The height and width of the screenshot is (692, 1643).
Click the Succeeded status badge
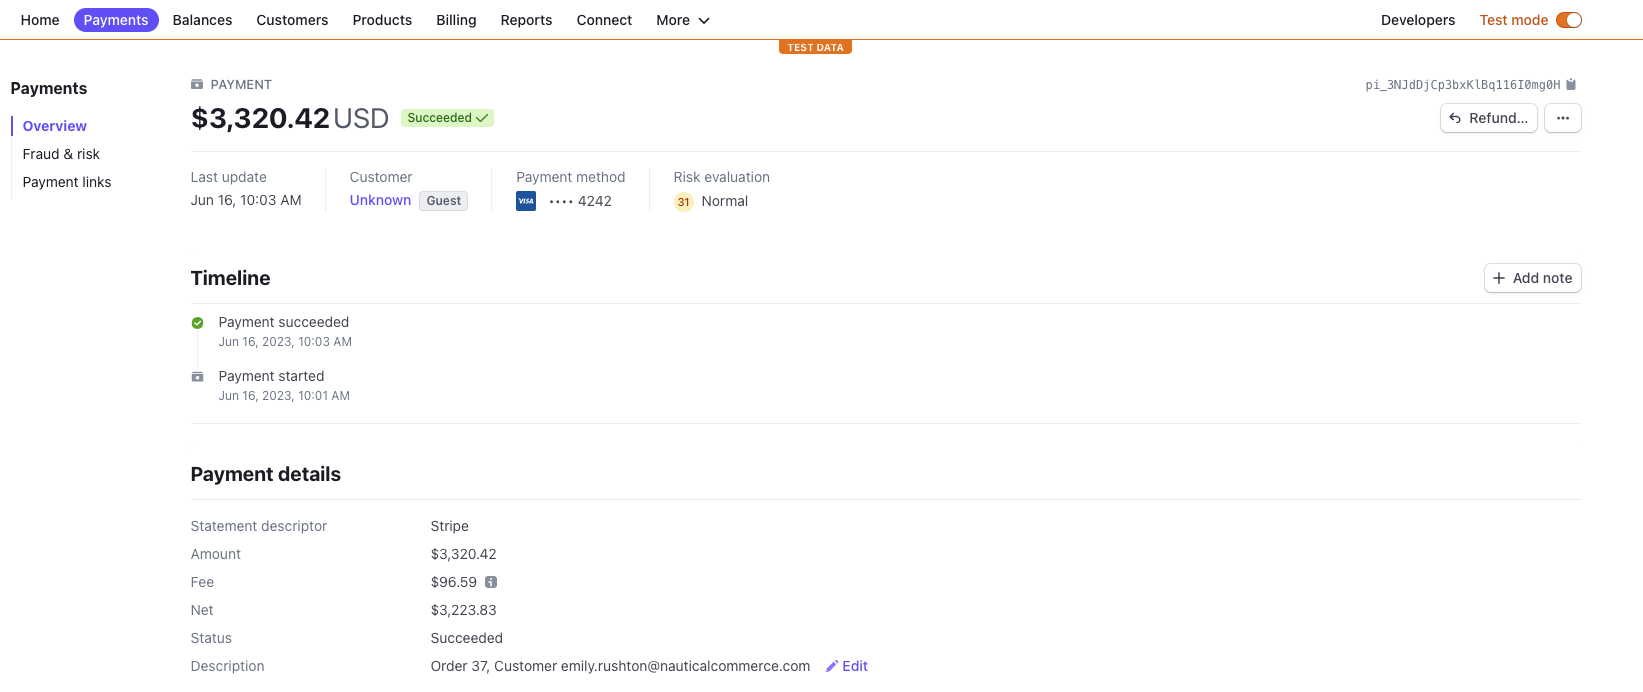[447, 118]
